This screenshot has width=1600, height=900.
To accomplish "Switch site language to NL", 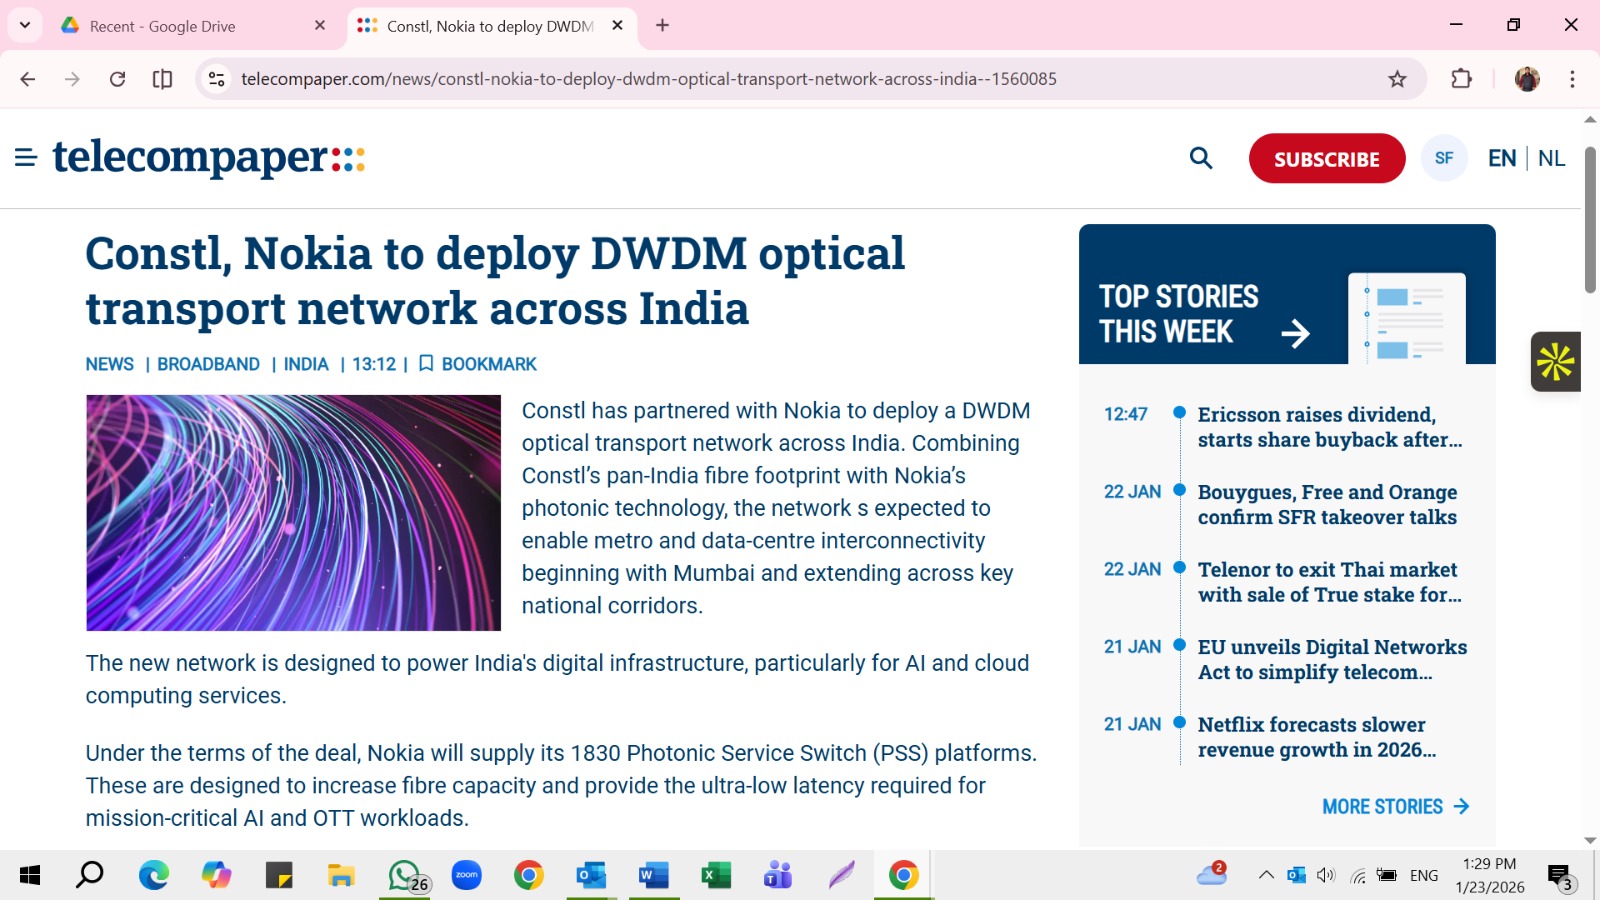I will [x=1551, y=158].
